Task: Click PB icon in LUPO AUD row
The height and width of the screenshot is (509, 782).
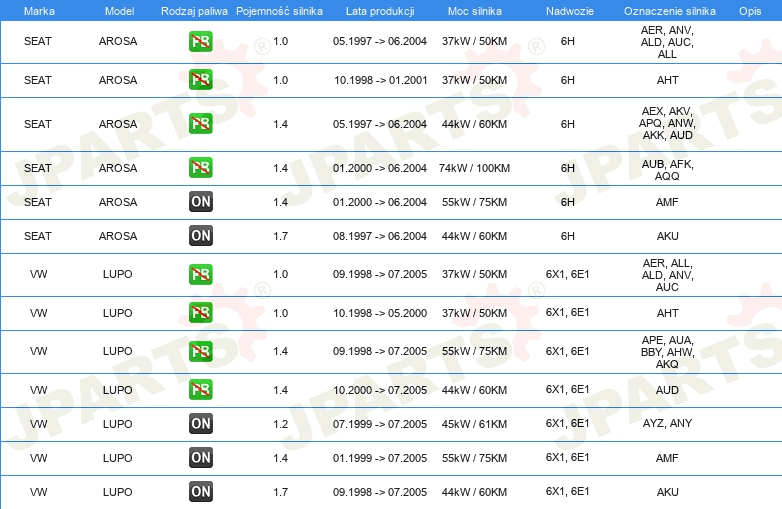Action: [200, 389]
